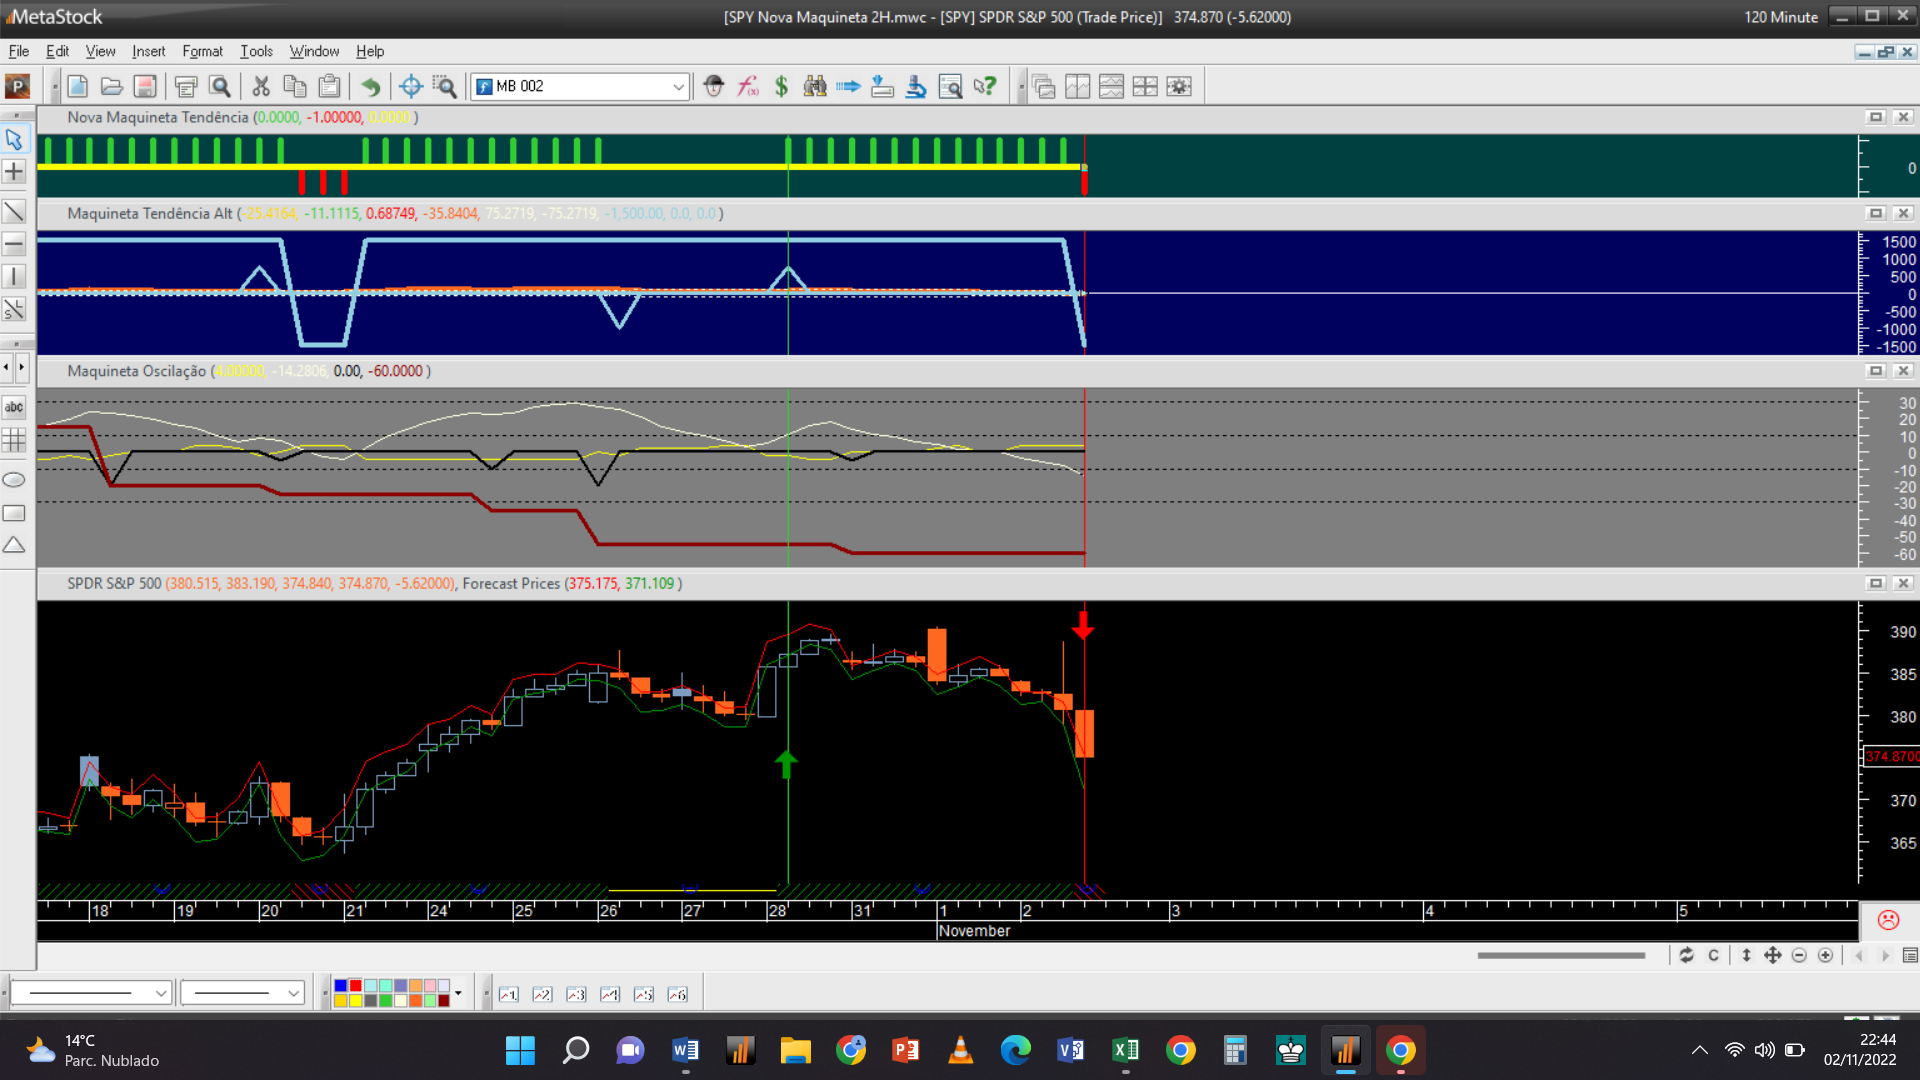Open the MB 002 template dropdown

(678, 87)
